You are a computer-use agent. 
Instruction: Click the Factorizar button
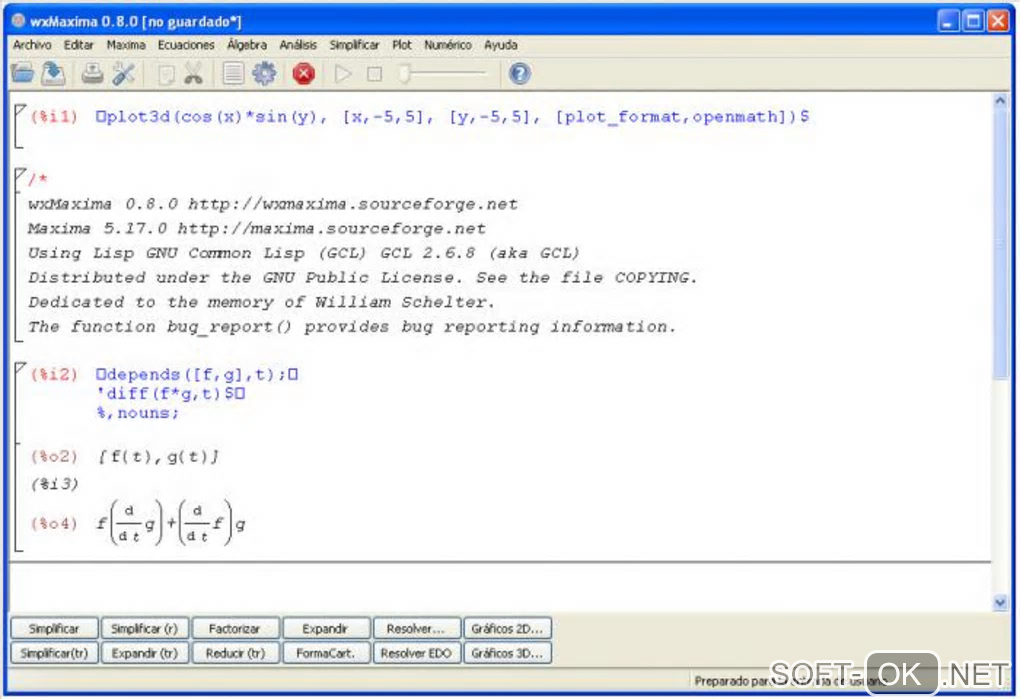(x=235, y=629)
